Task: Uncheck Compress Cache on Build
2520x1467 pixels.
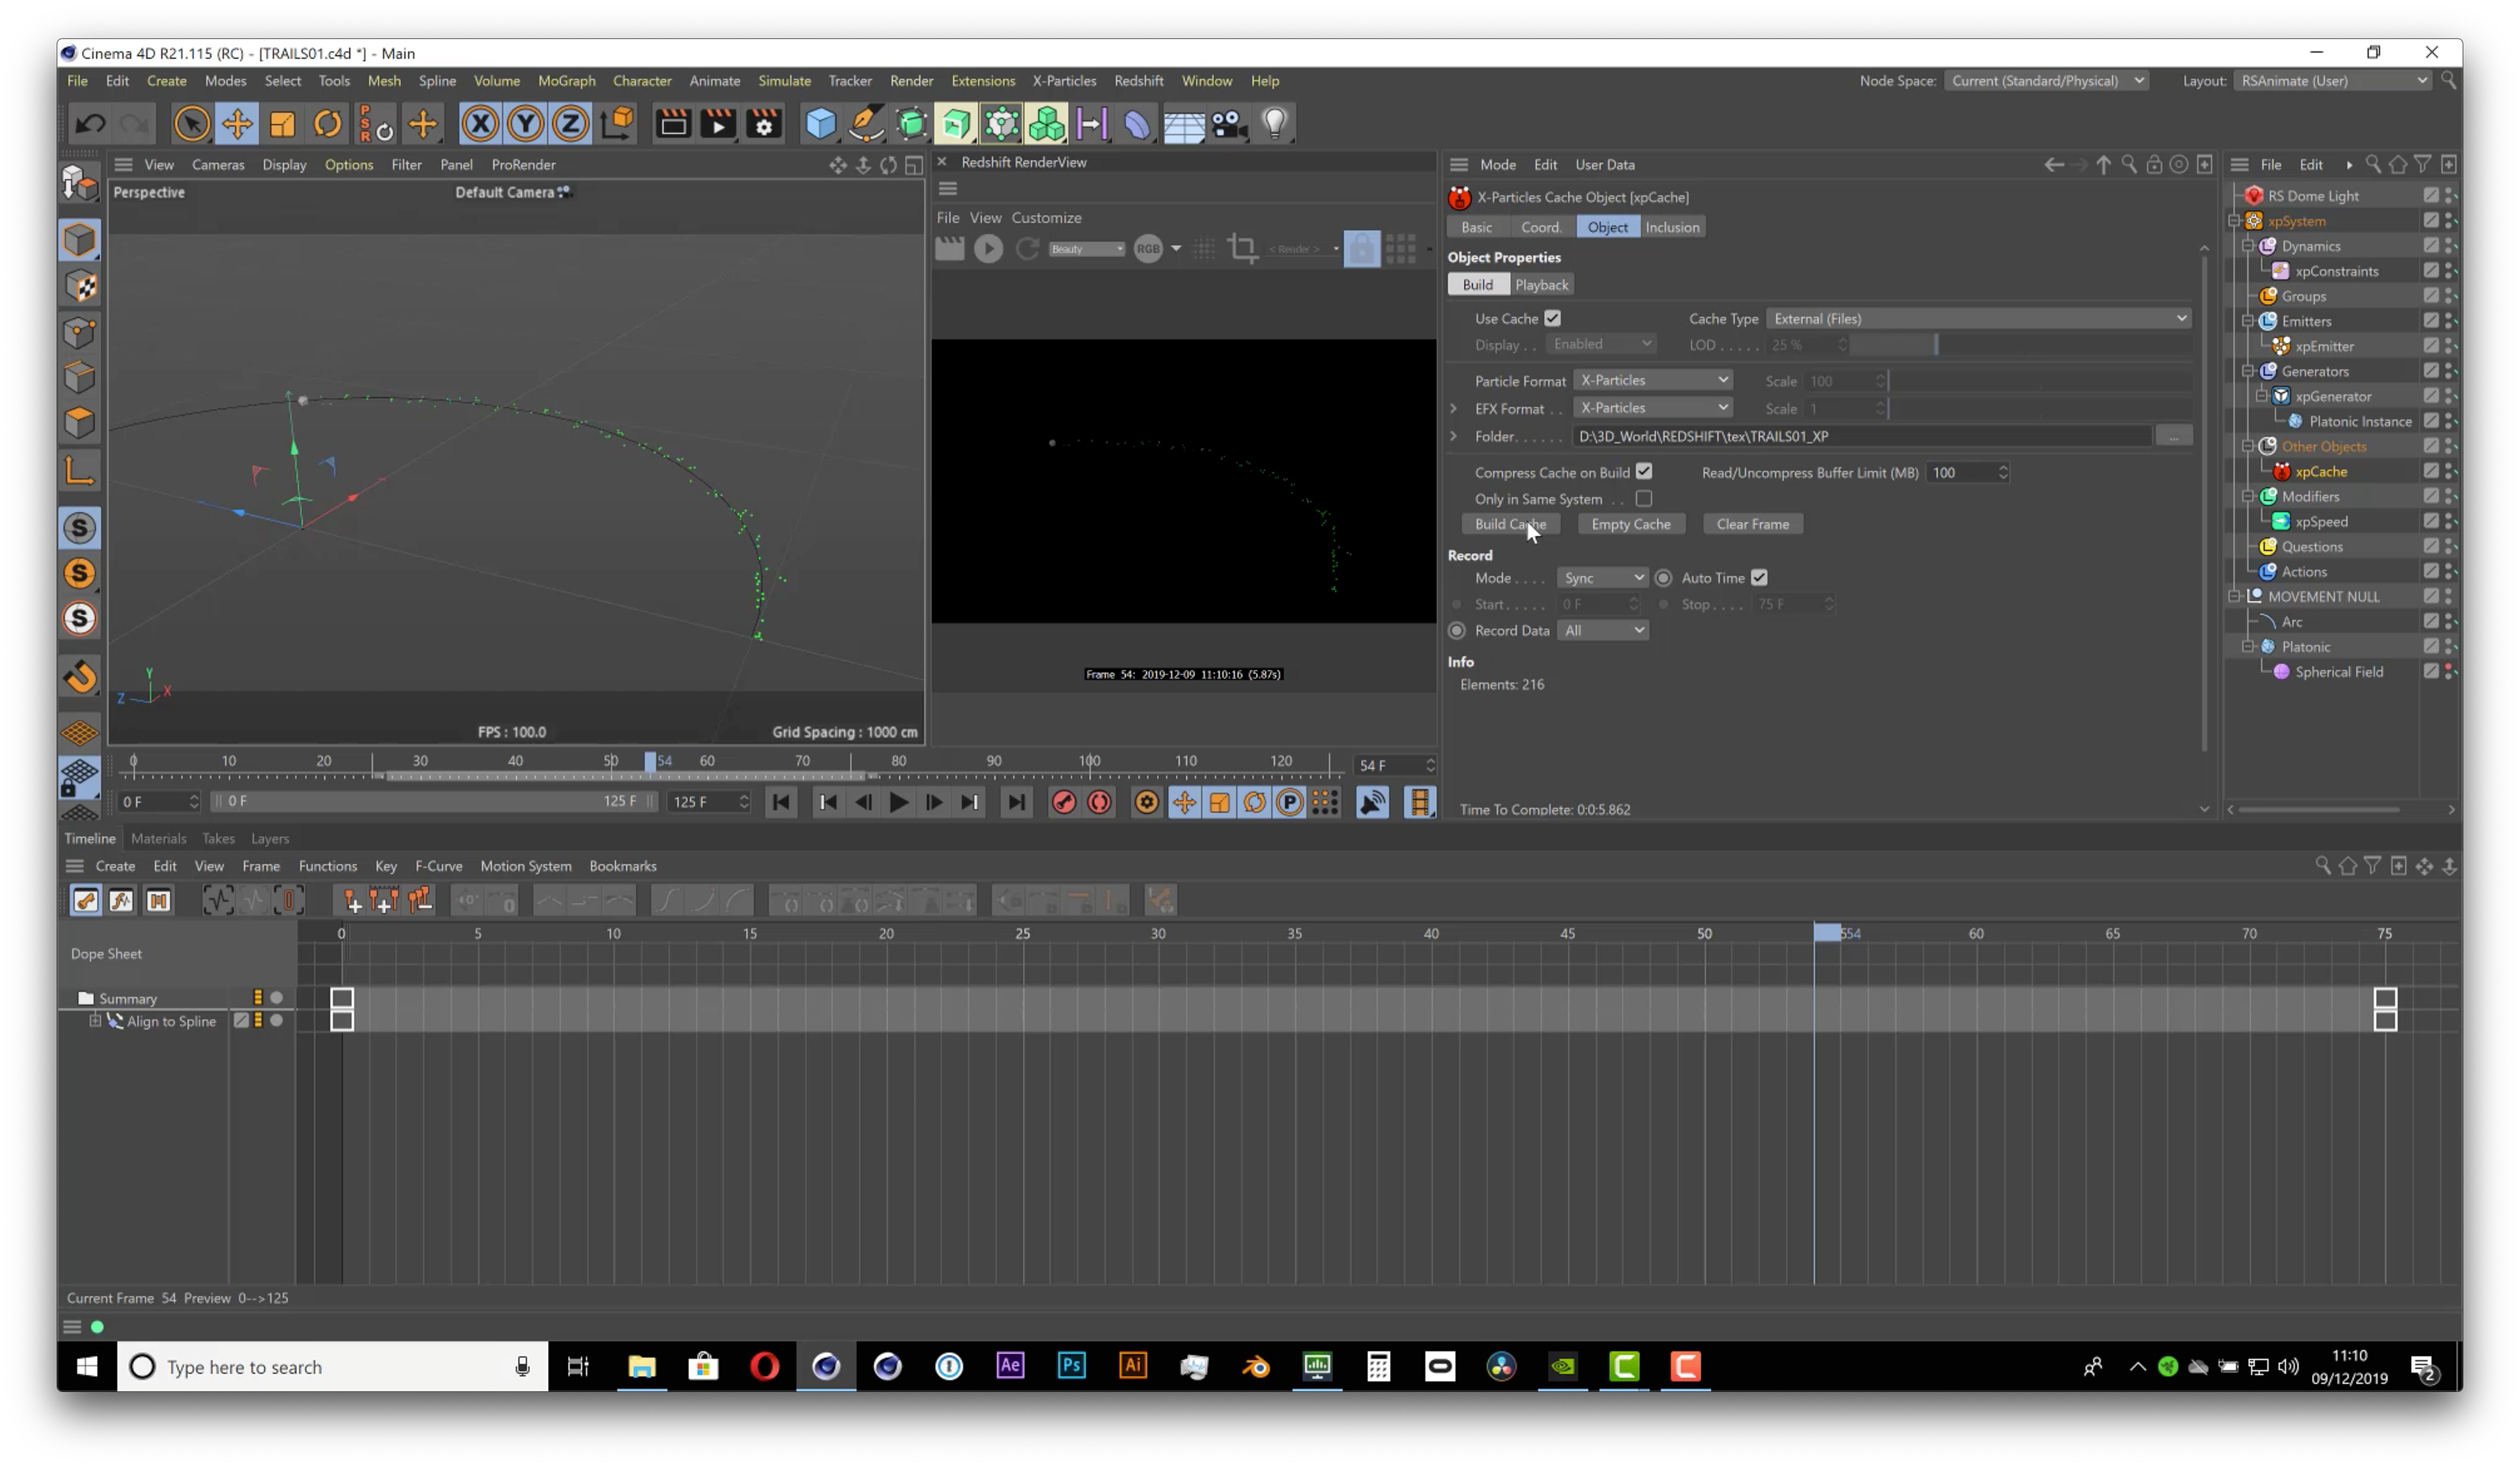Action: [x=1644, y=471]
